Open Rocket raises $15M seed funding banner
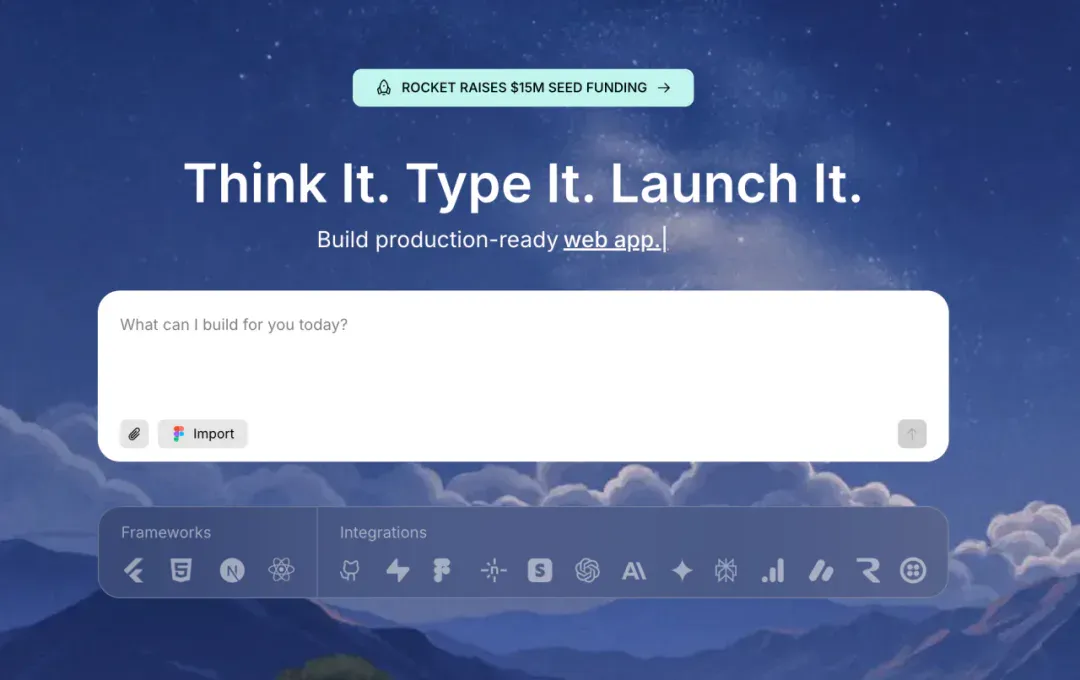This screenshot has width=1080, height=680. [523, 87]
